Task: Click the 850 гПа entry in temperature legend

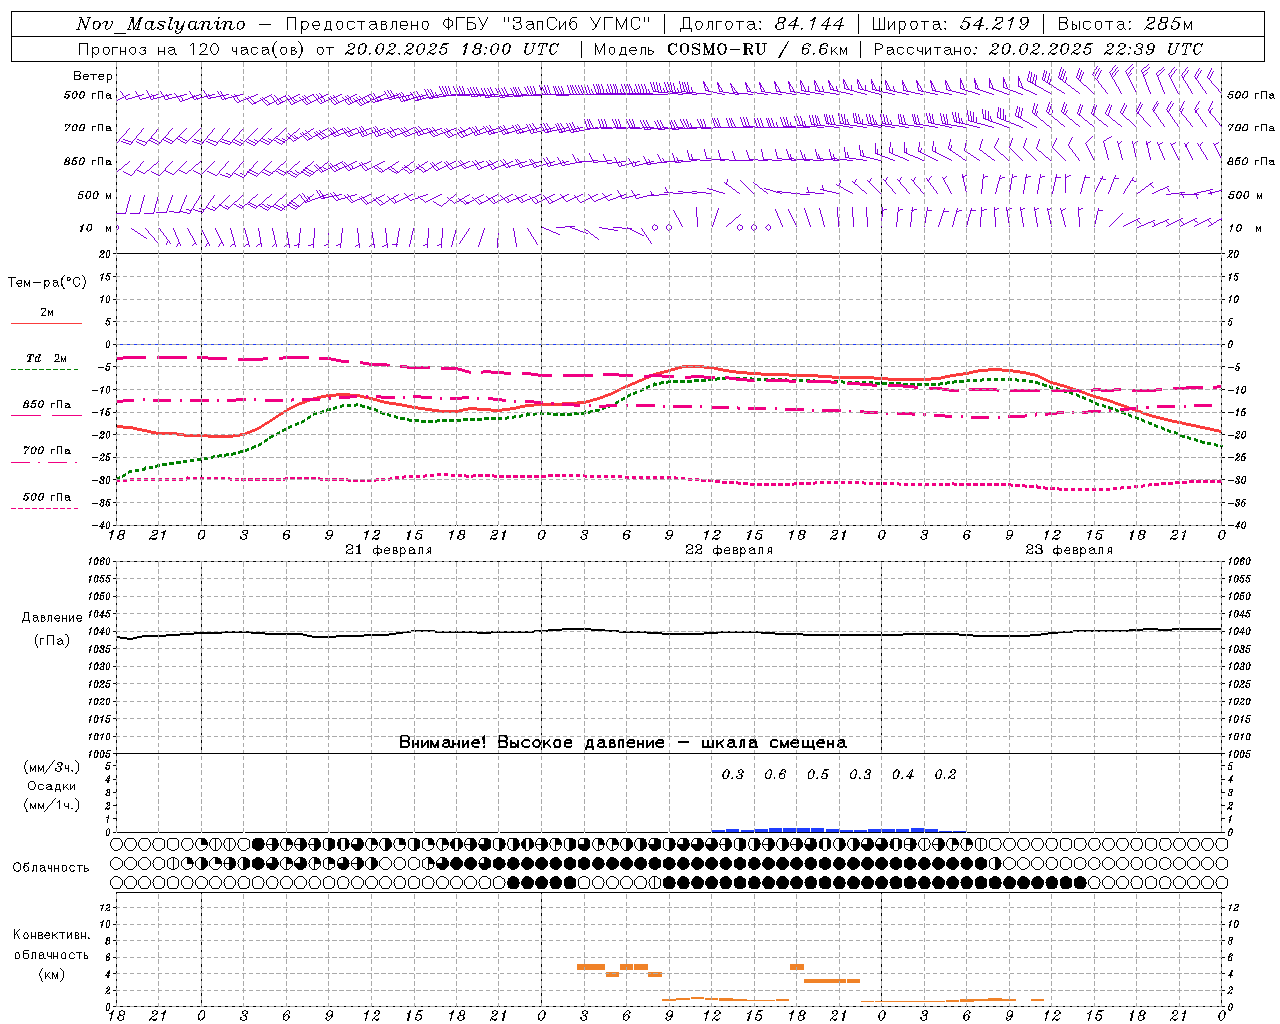Action: point(47,405)
